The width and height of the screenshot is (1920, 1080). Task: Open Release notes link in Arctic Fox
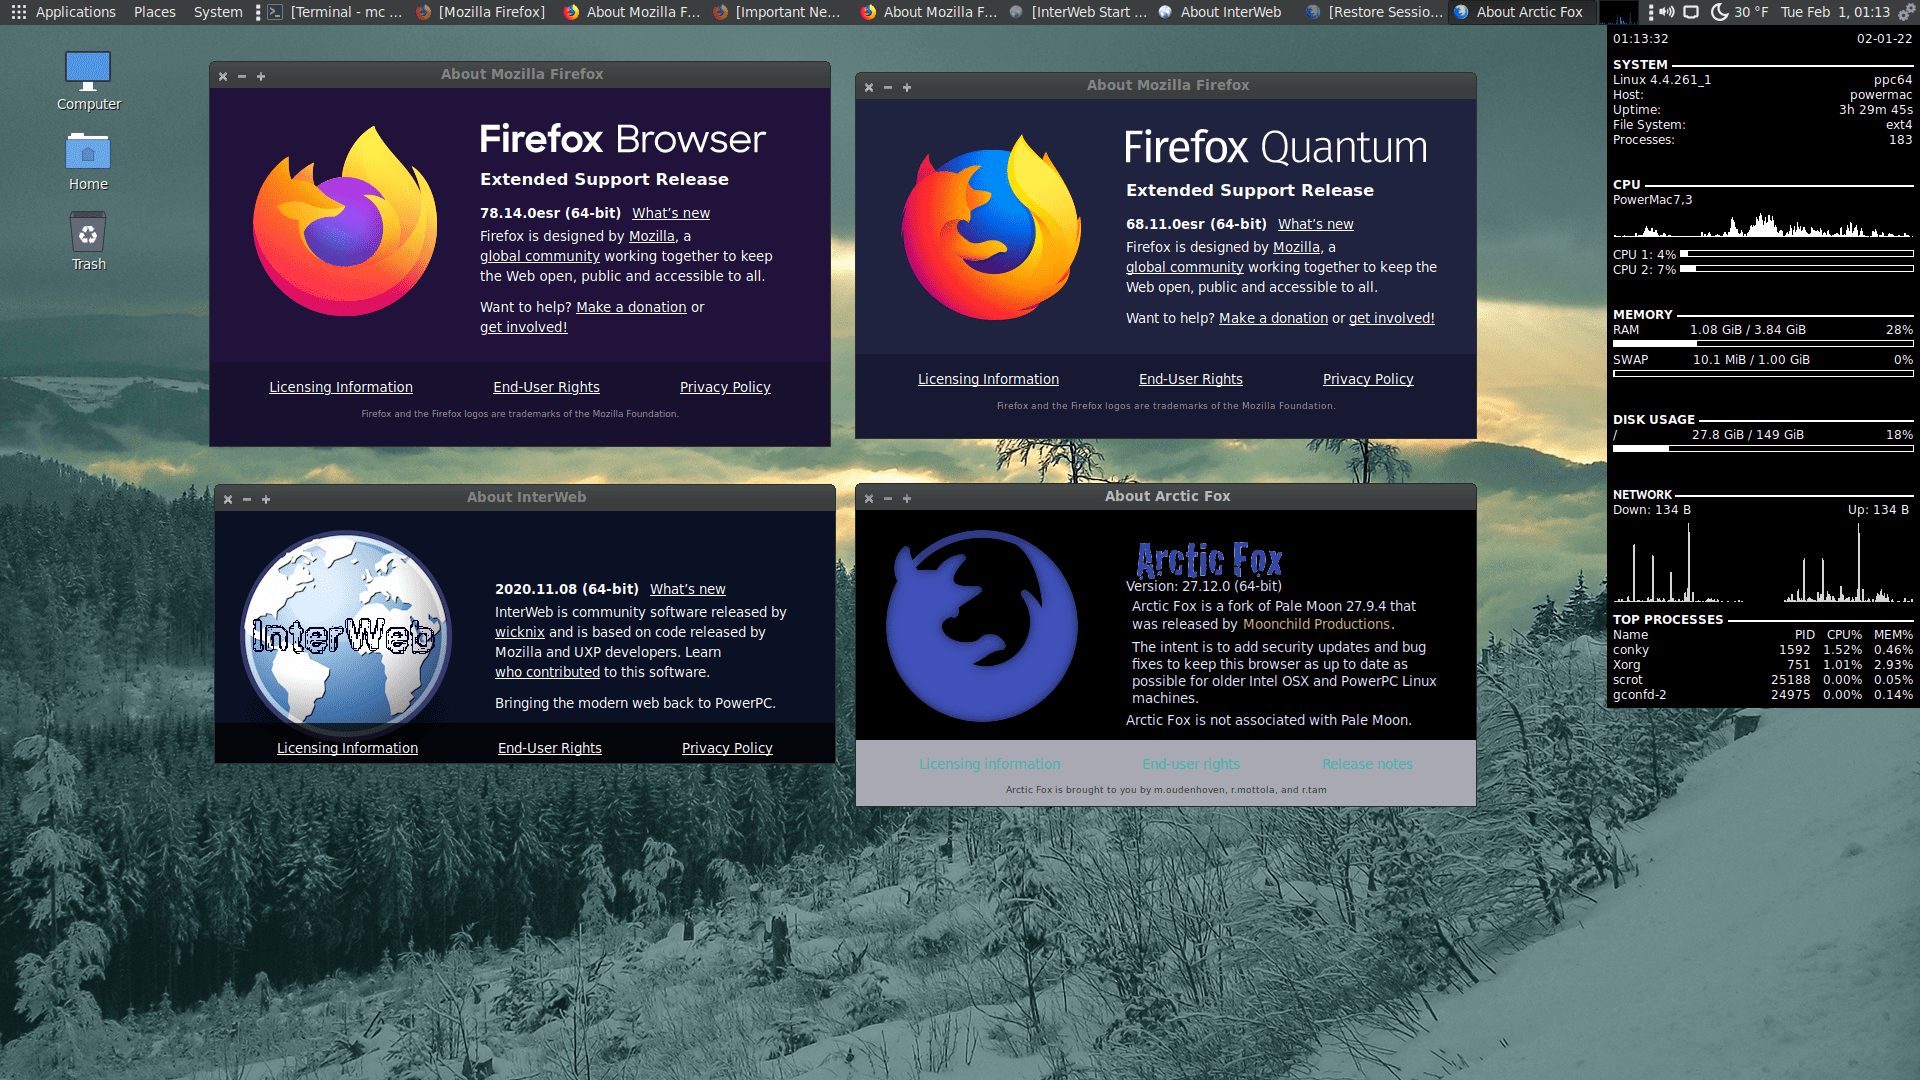click(x=1367, y=764)
